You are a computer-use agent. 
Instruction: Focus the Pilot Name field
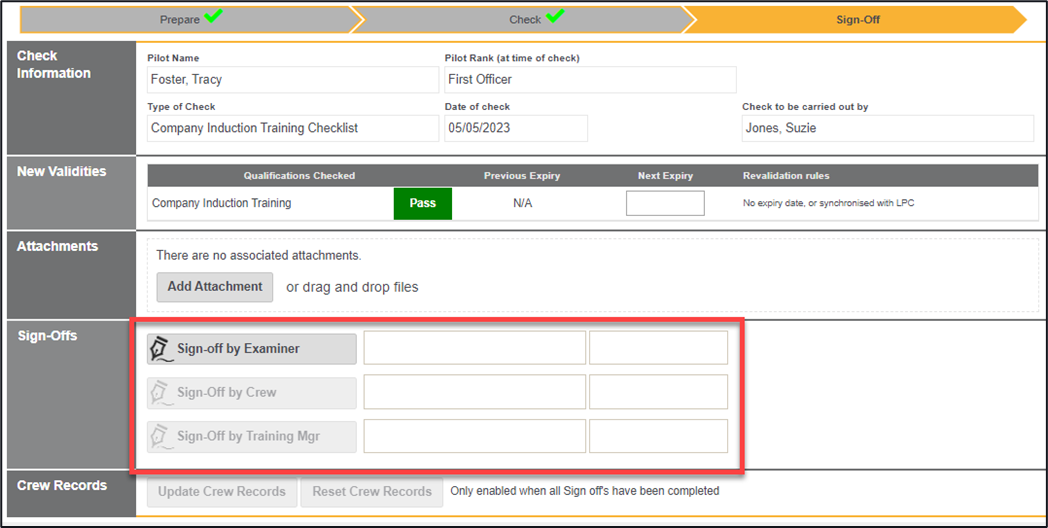(x=292, y=80)
